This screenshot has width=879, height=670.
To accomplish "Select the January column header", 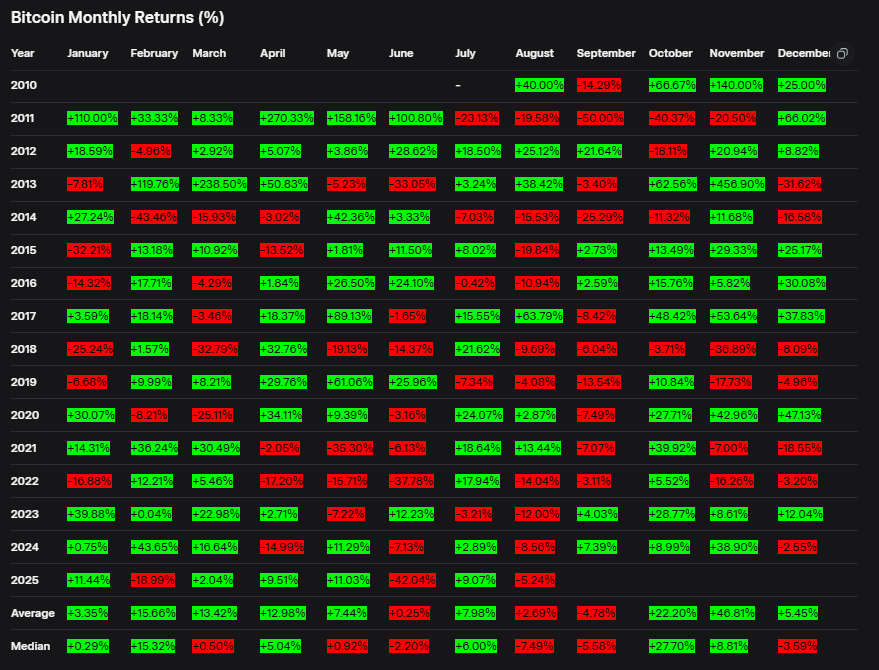I will point(87,53).
